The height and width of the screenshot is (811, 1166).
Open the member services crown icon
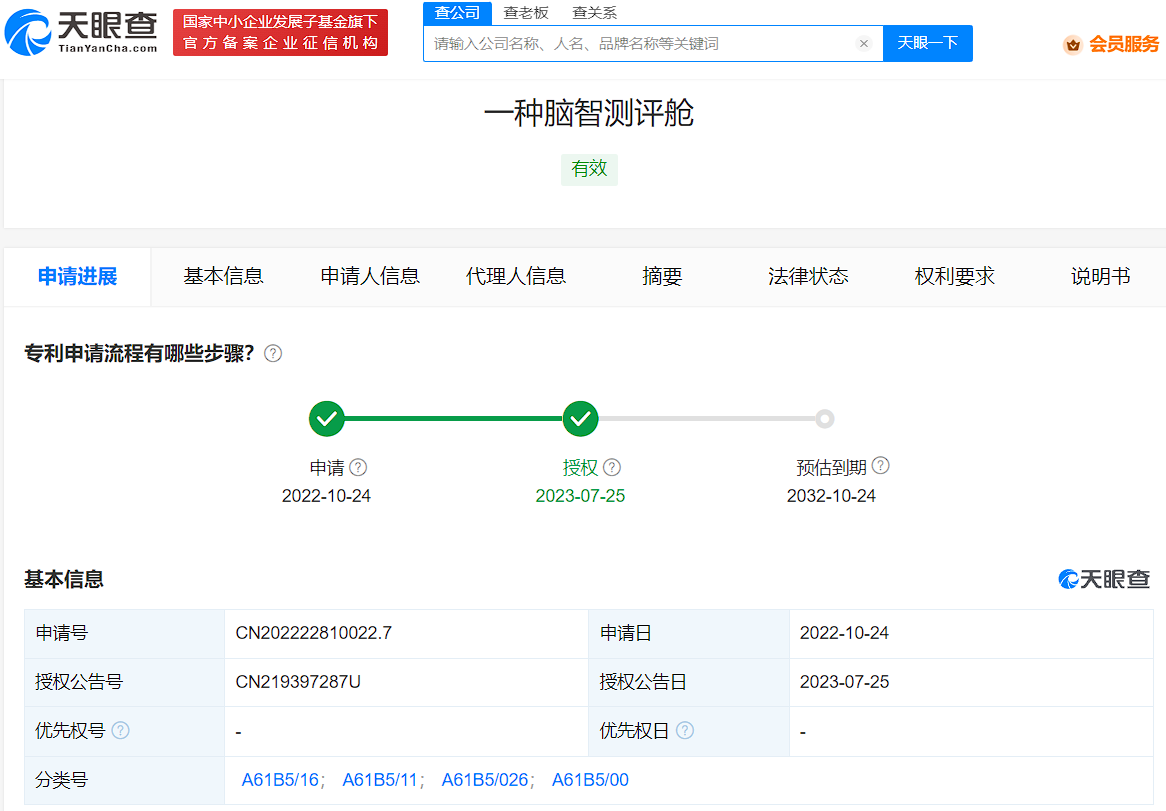click(x=1072, y=45)
